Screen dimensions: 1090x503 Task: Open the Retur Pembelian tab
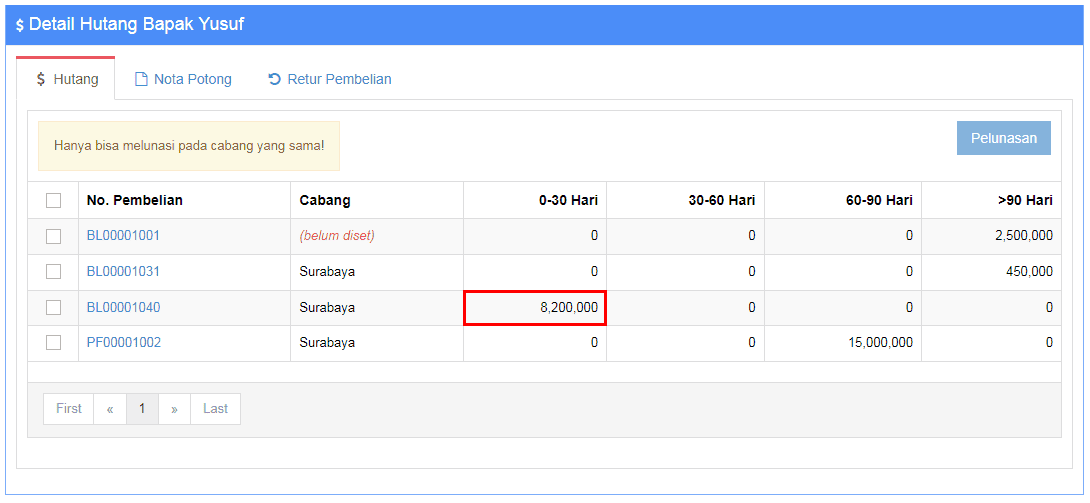click(330, 79)
